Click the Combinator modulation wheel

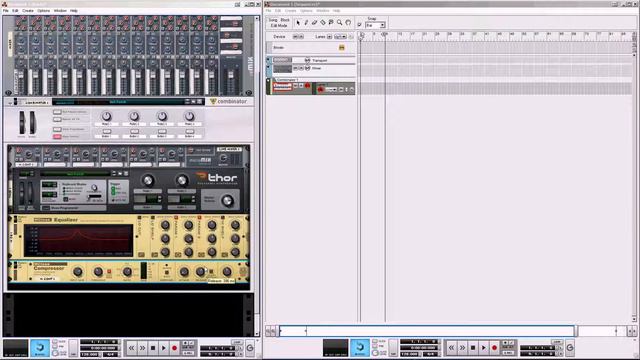click(x=32, y=122)
